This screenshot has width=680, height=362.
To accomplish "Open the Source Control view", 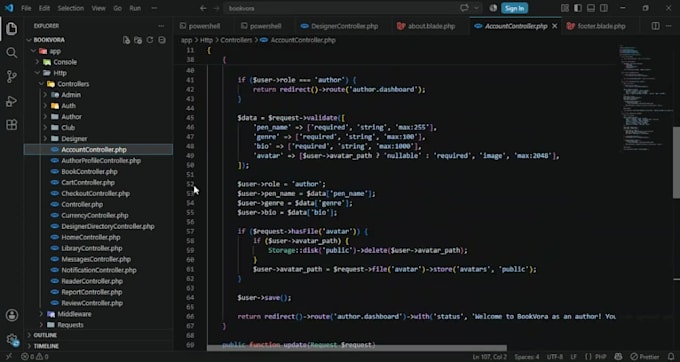I will [x=12, y=77].
